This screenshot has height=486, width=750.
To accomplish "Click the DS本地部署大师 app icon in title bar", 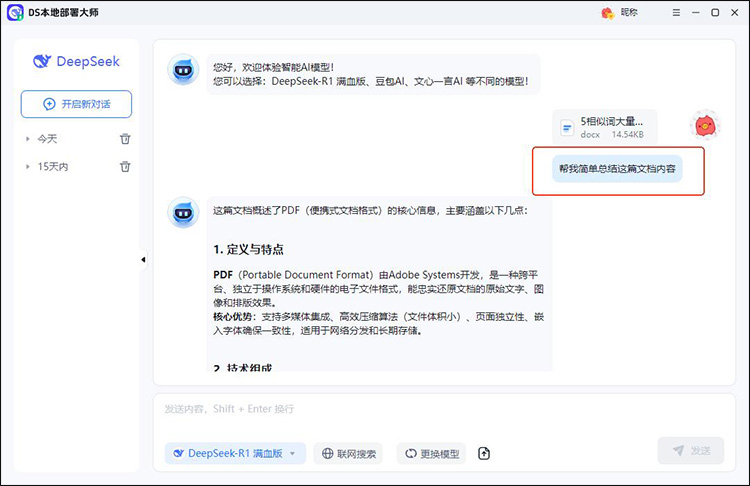I will (14, 12).
